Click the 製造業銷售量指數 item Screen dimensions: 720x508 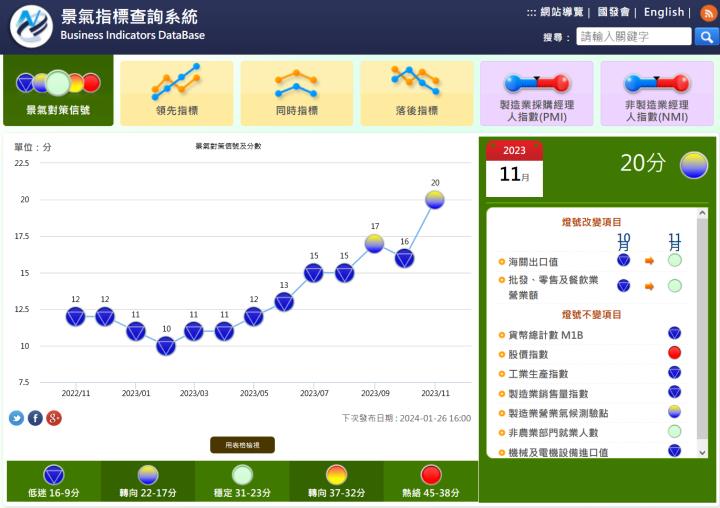[548, 394]
